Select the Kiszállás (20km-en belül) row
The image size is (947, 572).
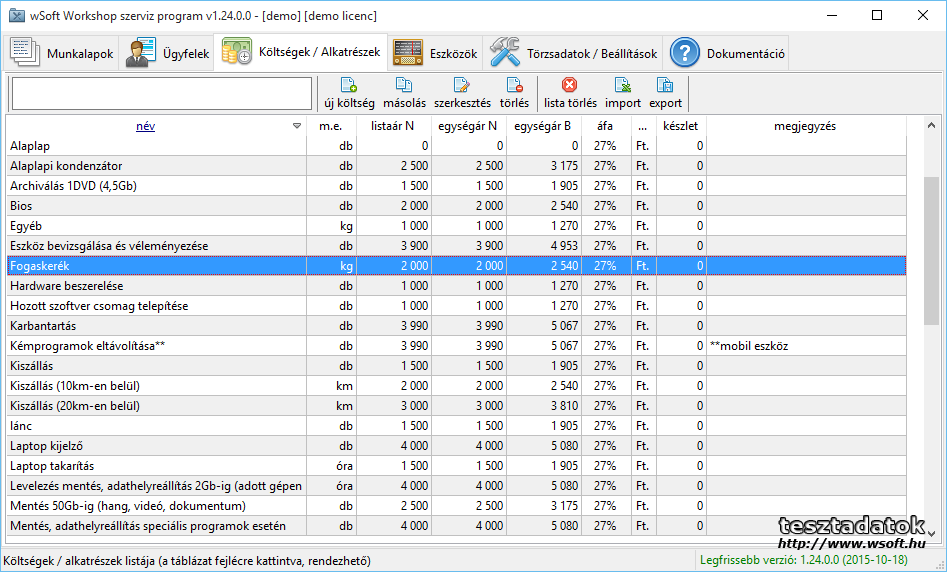456,405
